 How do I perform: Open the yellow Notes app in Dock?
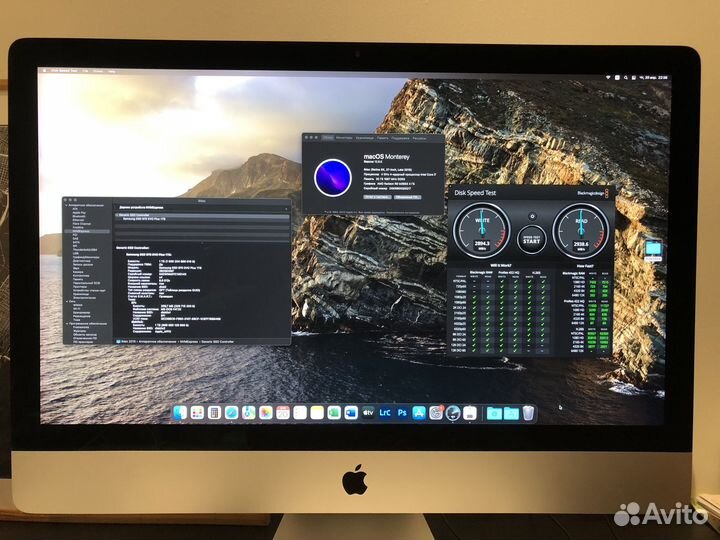coord(317,413)
